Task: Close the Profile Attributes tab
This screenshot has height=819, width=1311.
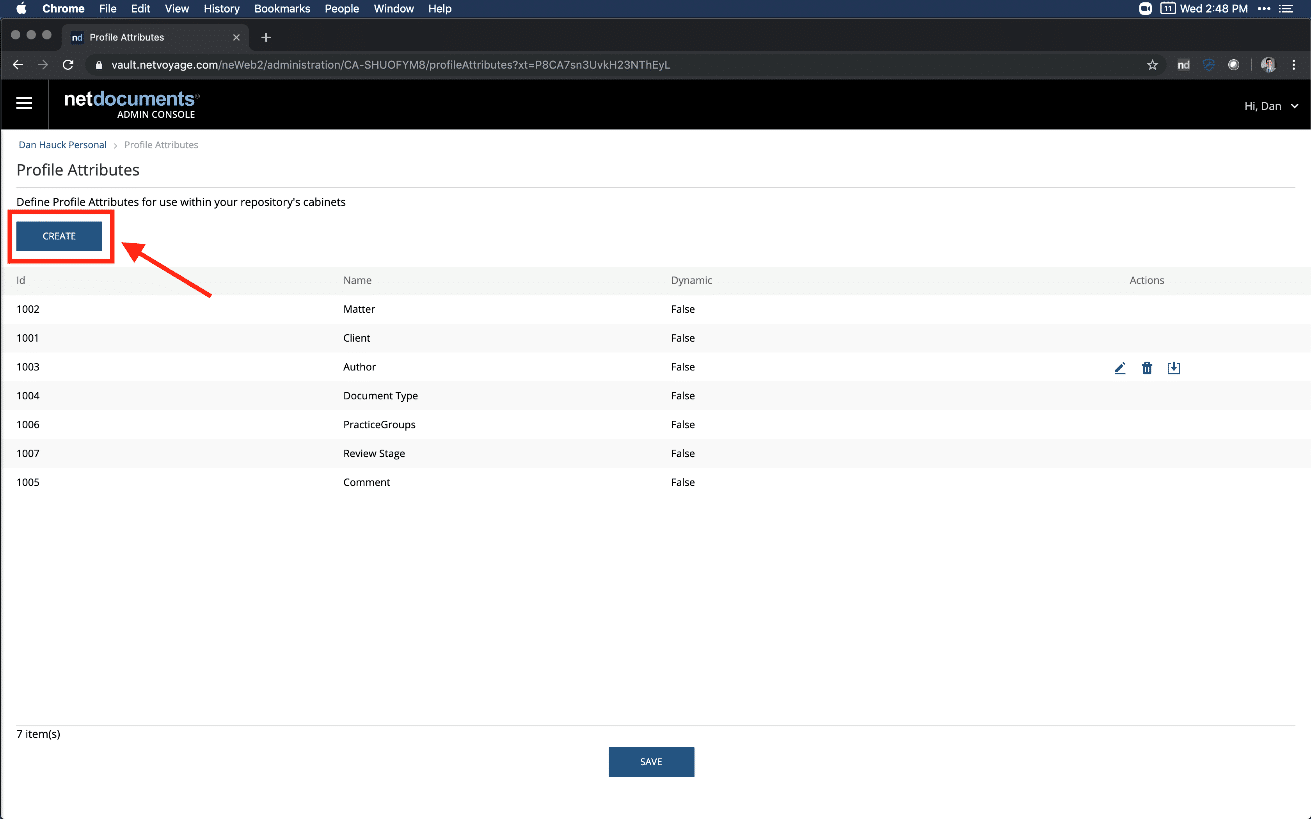Action: [x=237, y=38]
